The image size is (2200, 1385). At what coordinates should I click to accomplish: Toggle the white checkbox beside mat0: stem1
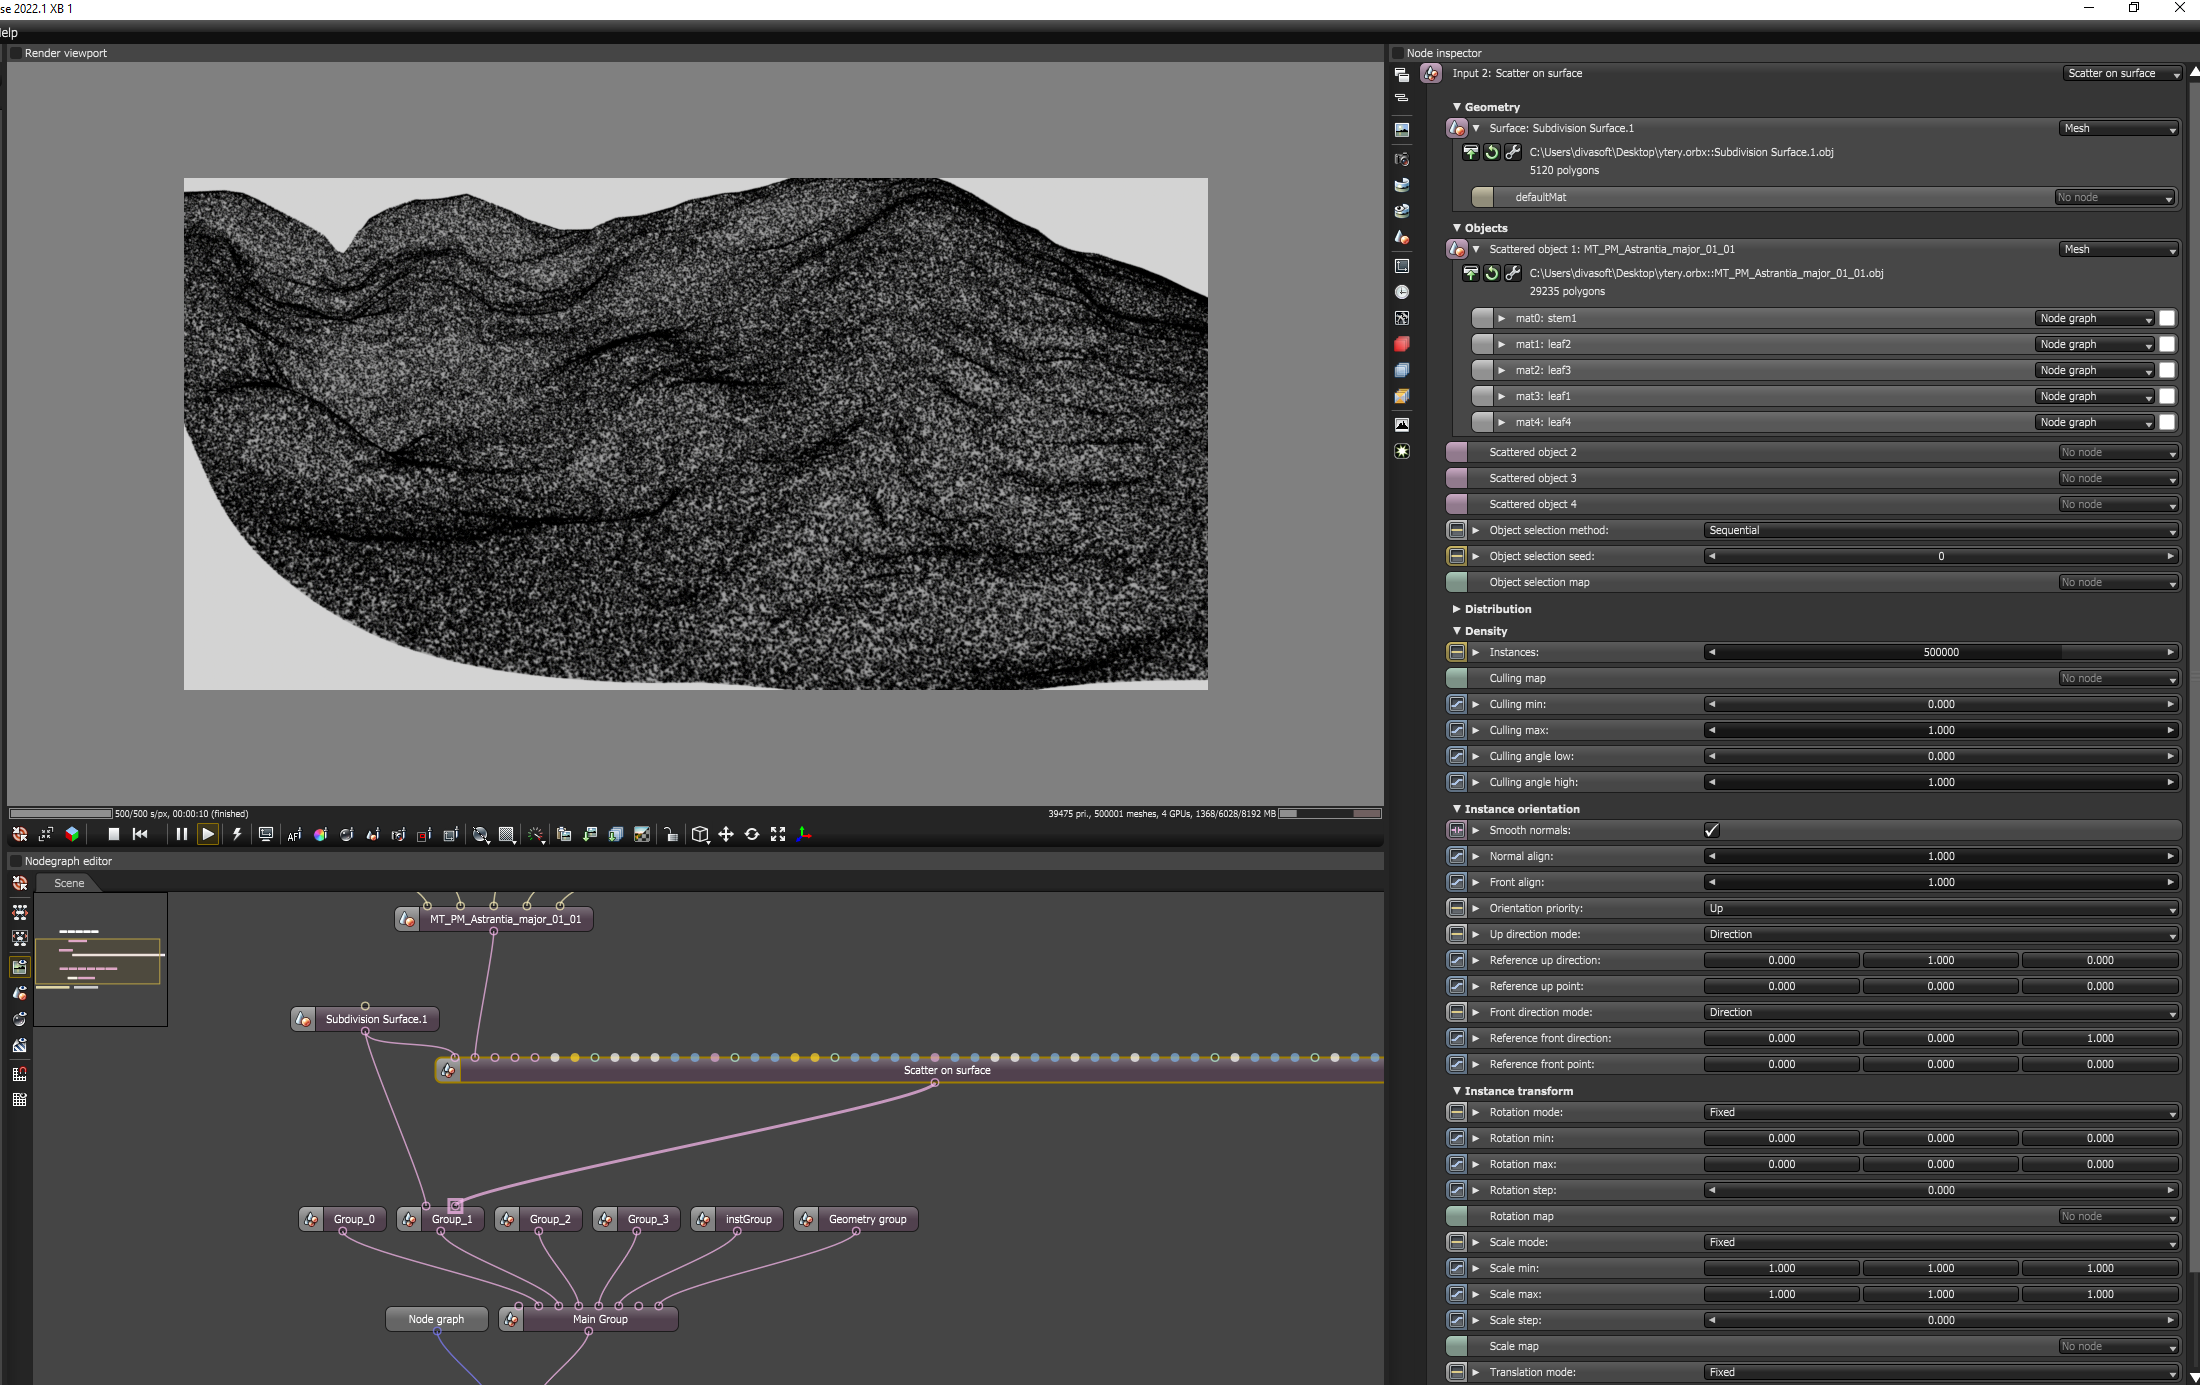click(x=2167, y=318)
